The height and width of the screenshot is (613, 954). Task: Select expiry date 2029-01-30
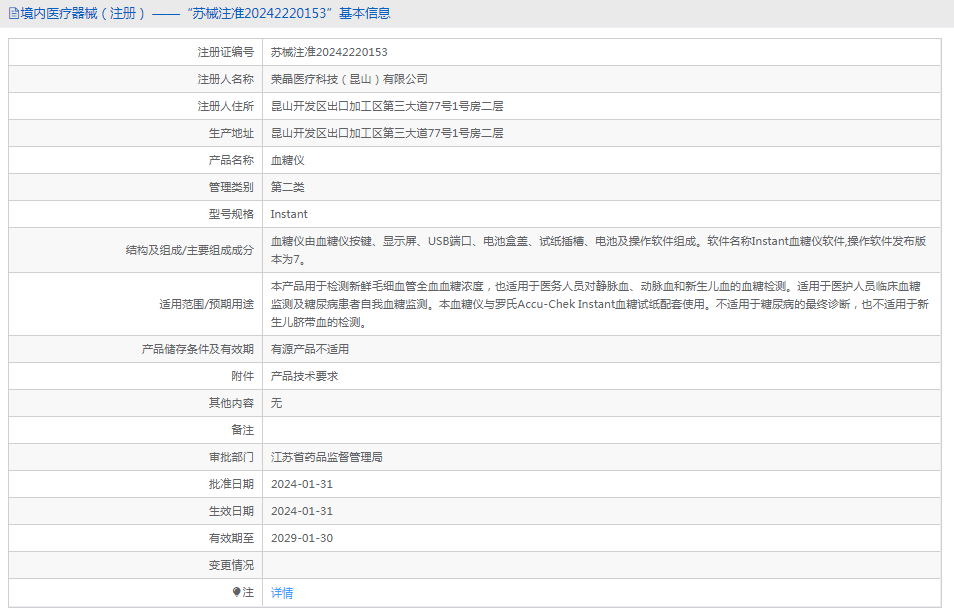(302, 538)
